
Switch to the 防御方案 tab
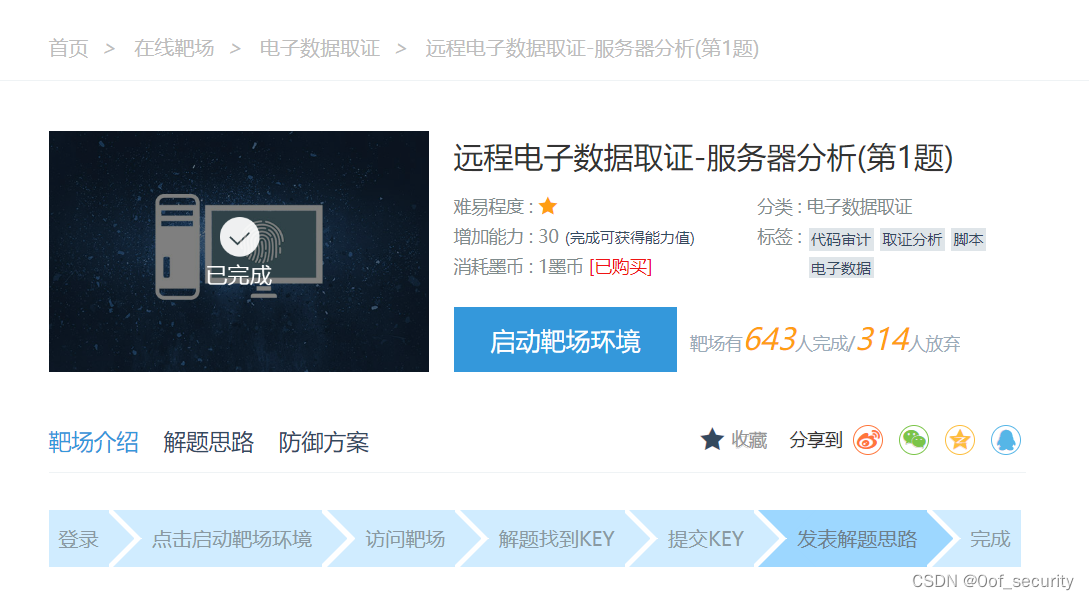click(324, 442)
